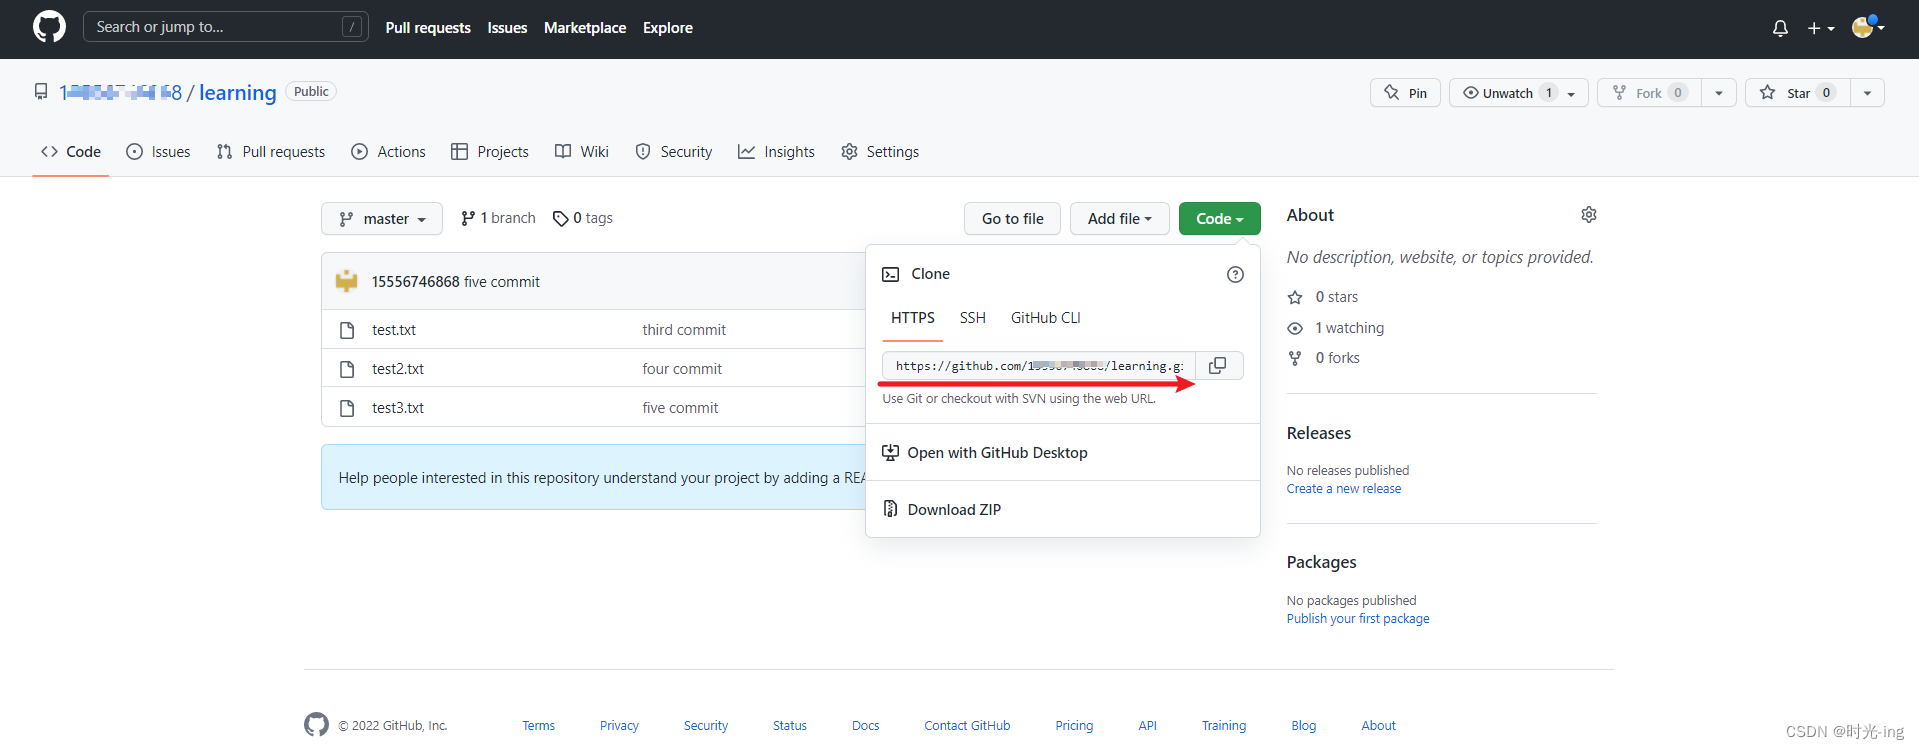Viewport: 1919px width, 750px height.
Task: Click Go to file
Action: 1013,219
